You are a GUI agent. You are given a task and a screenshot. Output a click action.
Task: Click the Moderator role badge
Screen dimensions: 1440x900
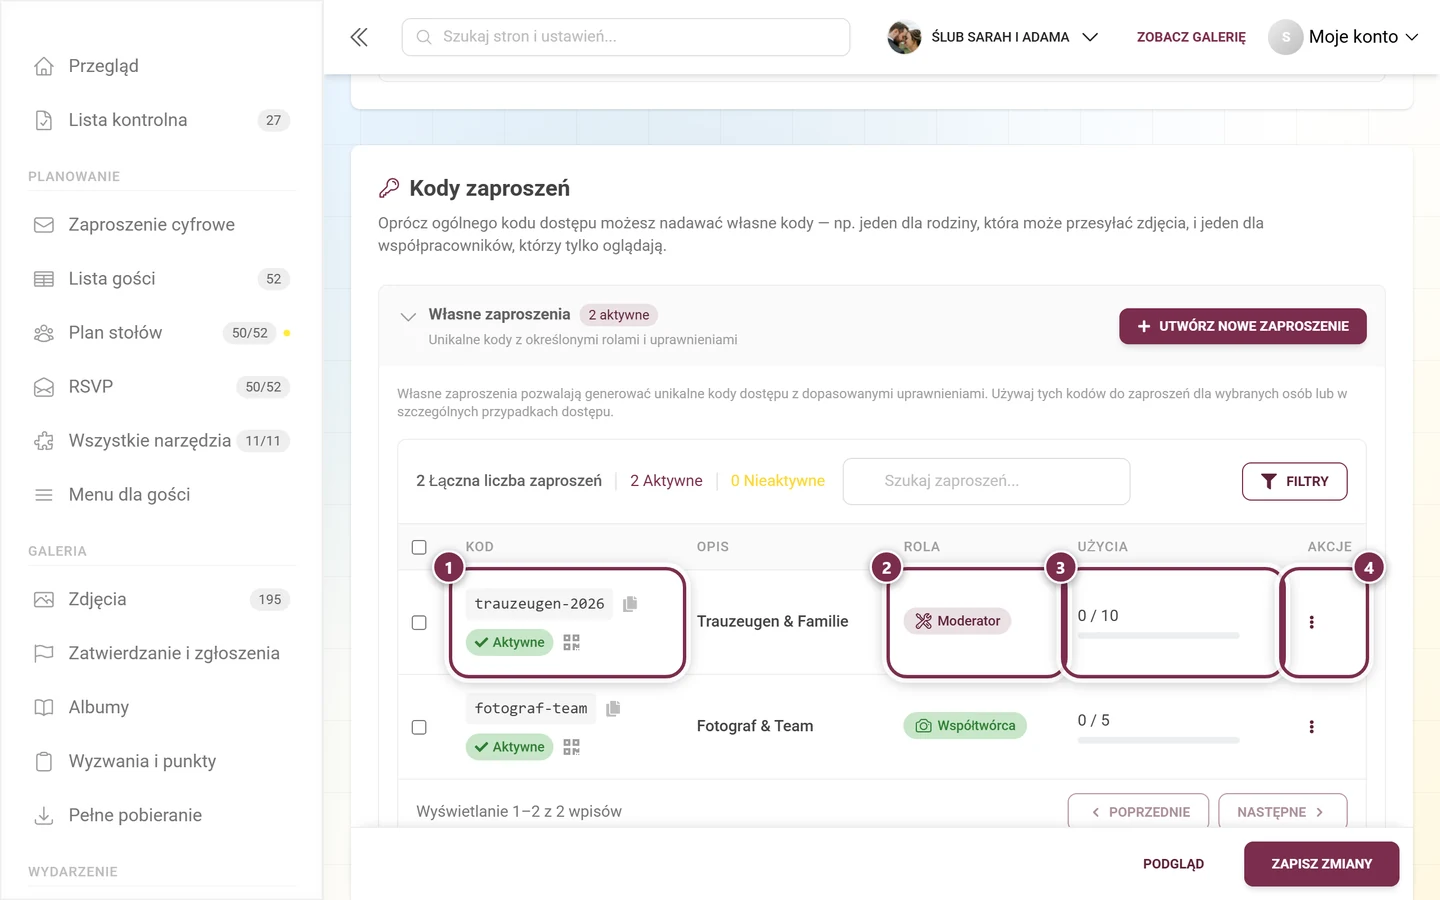coord(958,621)
